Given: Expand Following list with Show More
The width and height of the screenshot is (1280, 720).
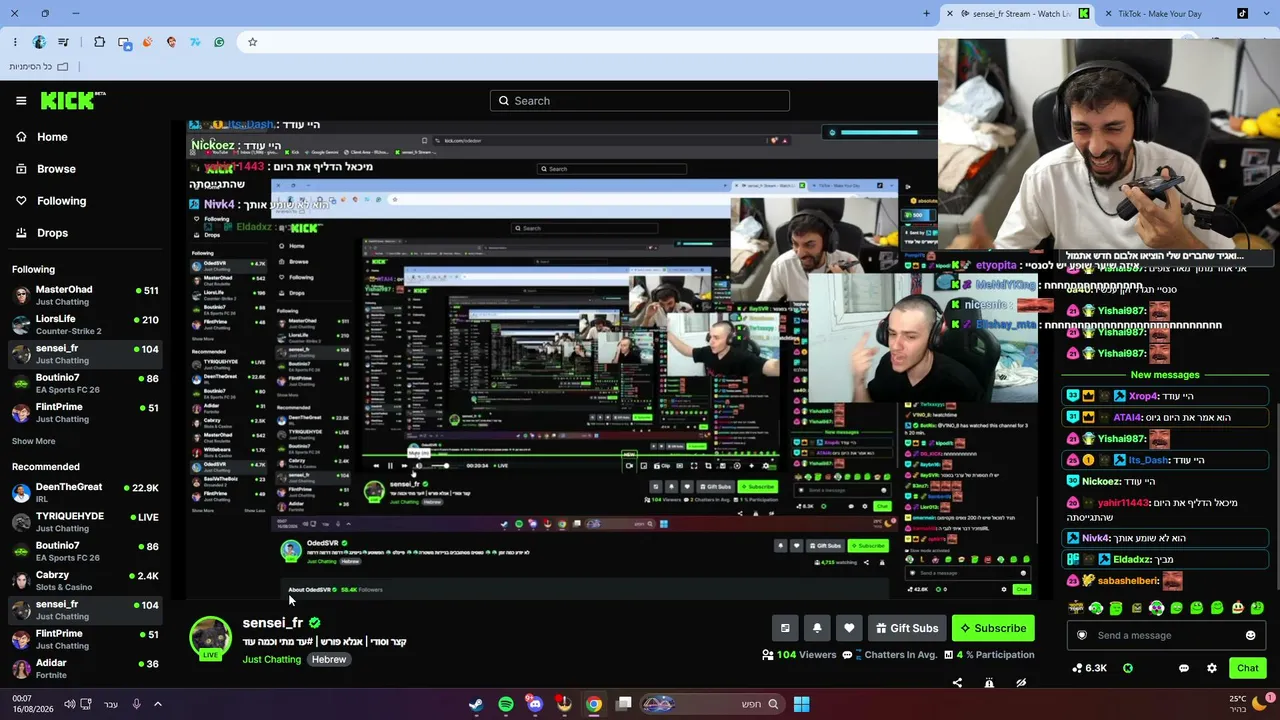Looking at the screenshot, I should pyautogui.click(x=34, y=441).
